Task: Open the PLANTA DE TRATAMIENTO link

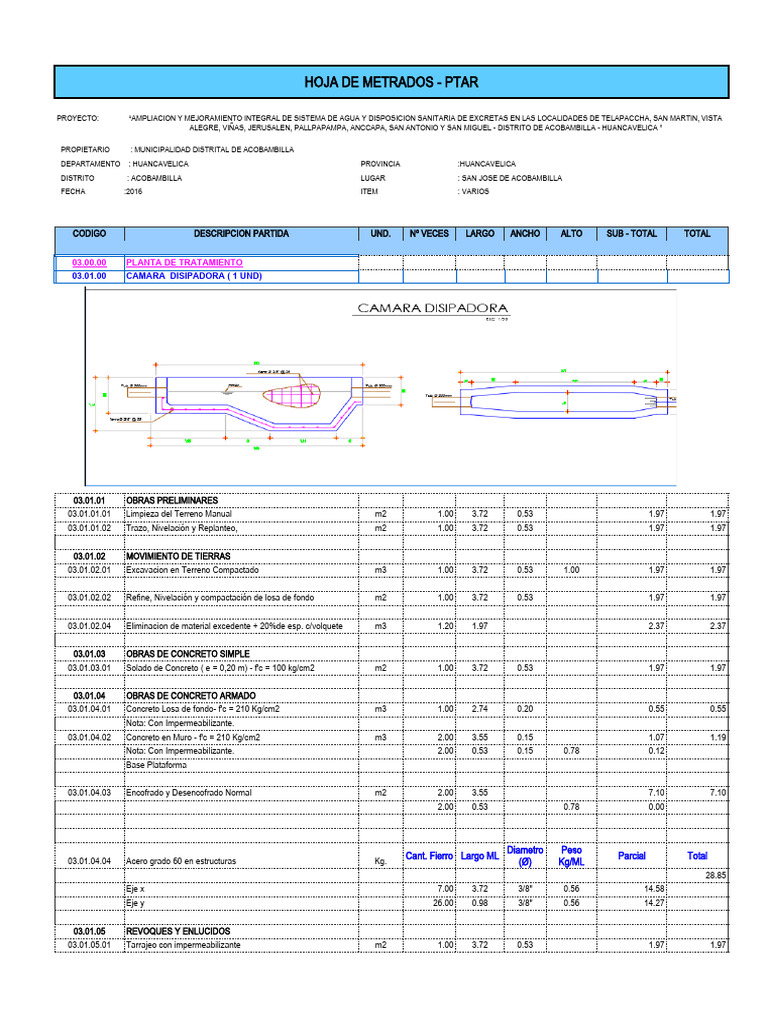Action: [184, 263]
